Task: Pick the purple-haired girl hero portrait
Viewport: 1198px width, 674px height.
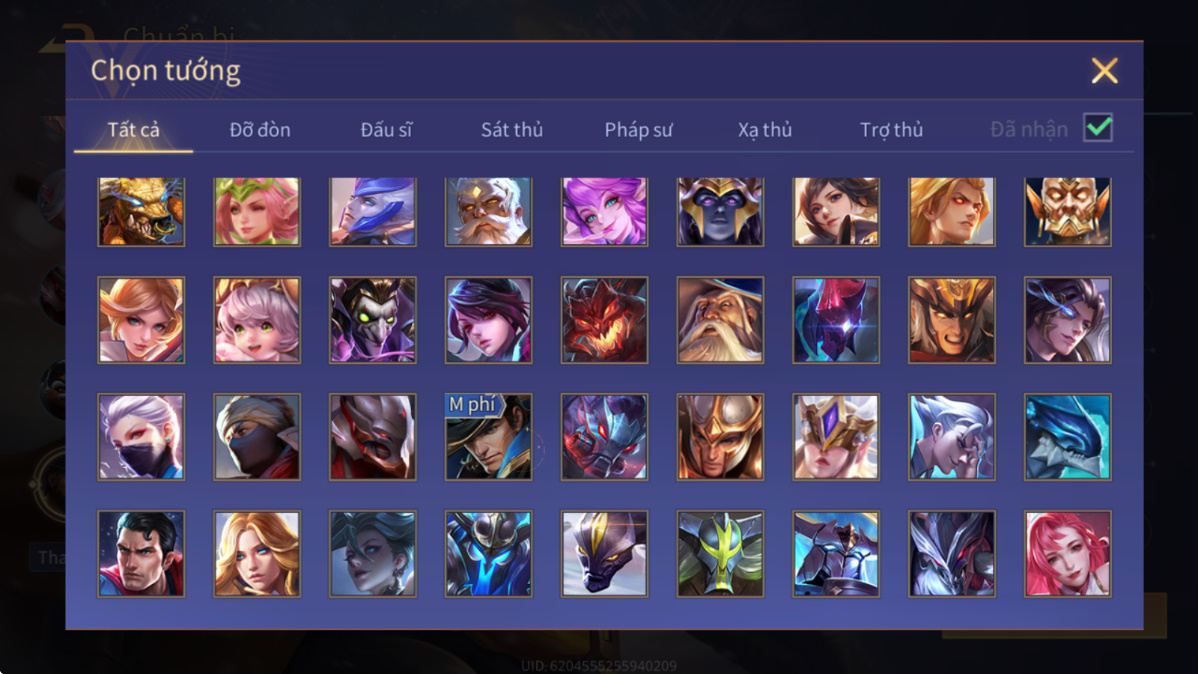Action: tap(604, 212)
